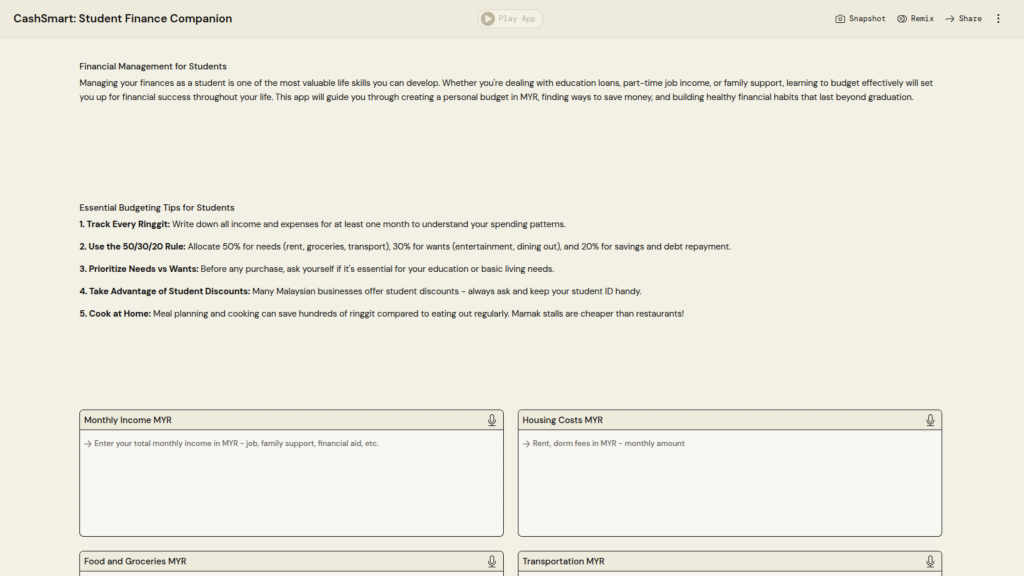Focus the Housing Costs text input area

729,483
